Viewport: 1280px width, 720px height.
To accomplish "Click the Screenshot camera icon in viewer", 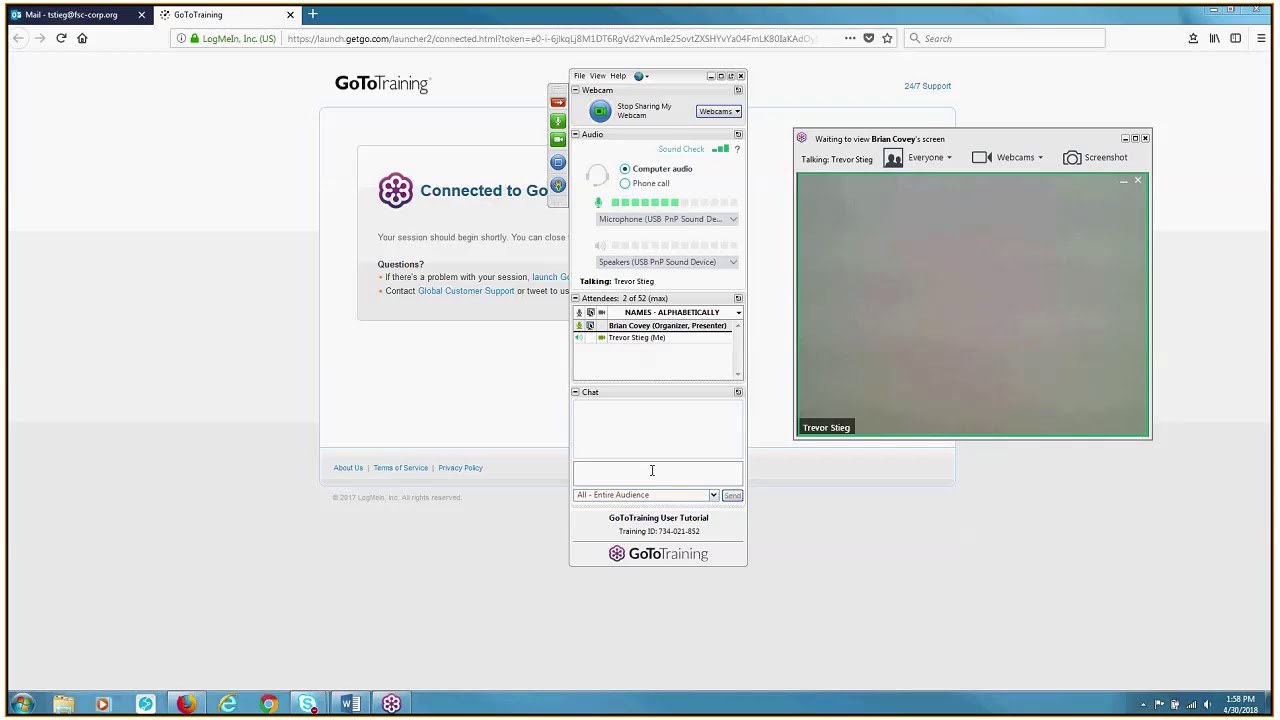I will [1072, 157].
